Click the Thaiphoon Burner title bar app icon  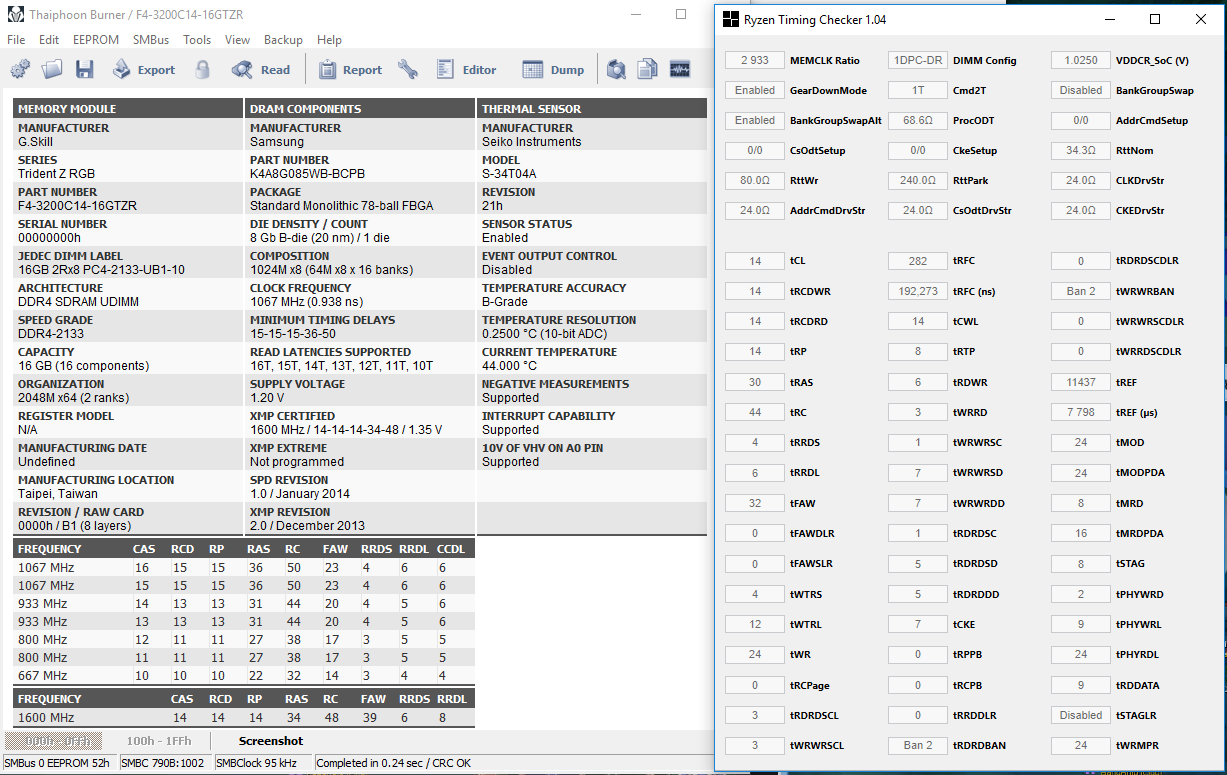(14, 14)
